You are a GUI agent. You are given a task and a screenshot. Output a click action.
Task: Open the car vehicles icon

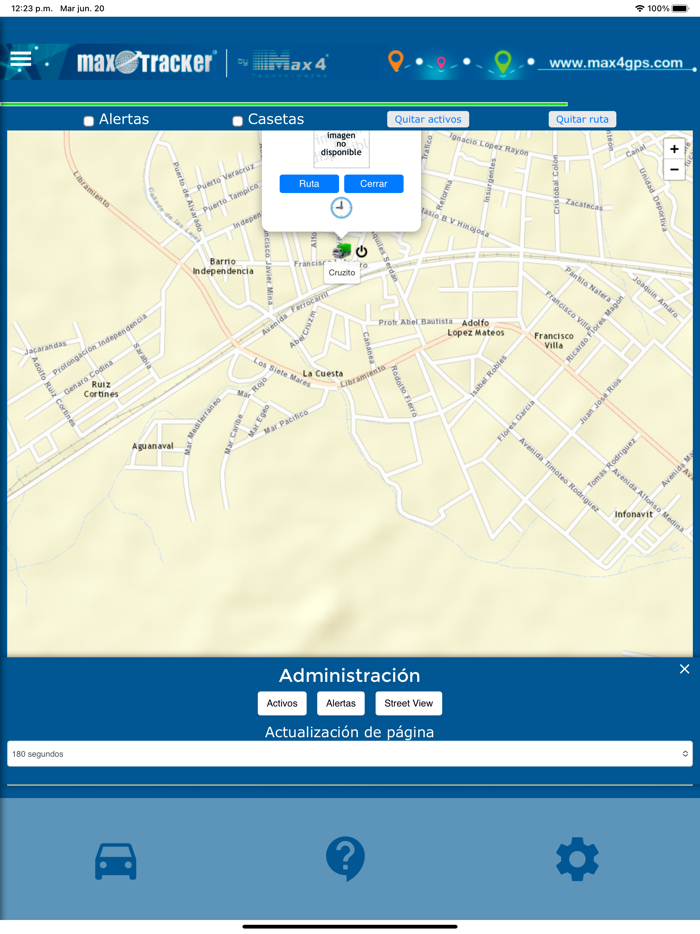(x=116, y=861)
